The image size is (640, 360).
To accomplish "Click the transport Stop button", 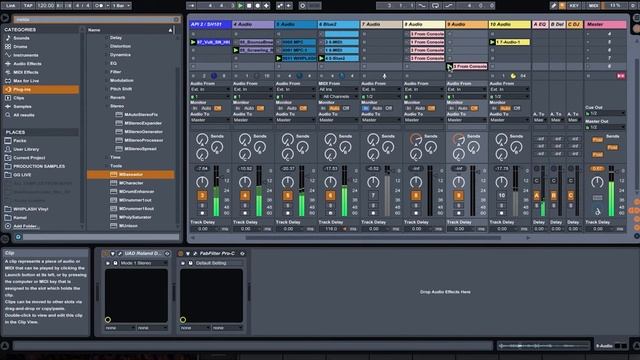I will coord(249,6).
